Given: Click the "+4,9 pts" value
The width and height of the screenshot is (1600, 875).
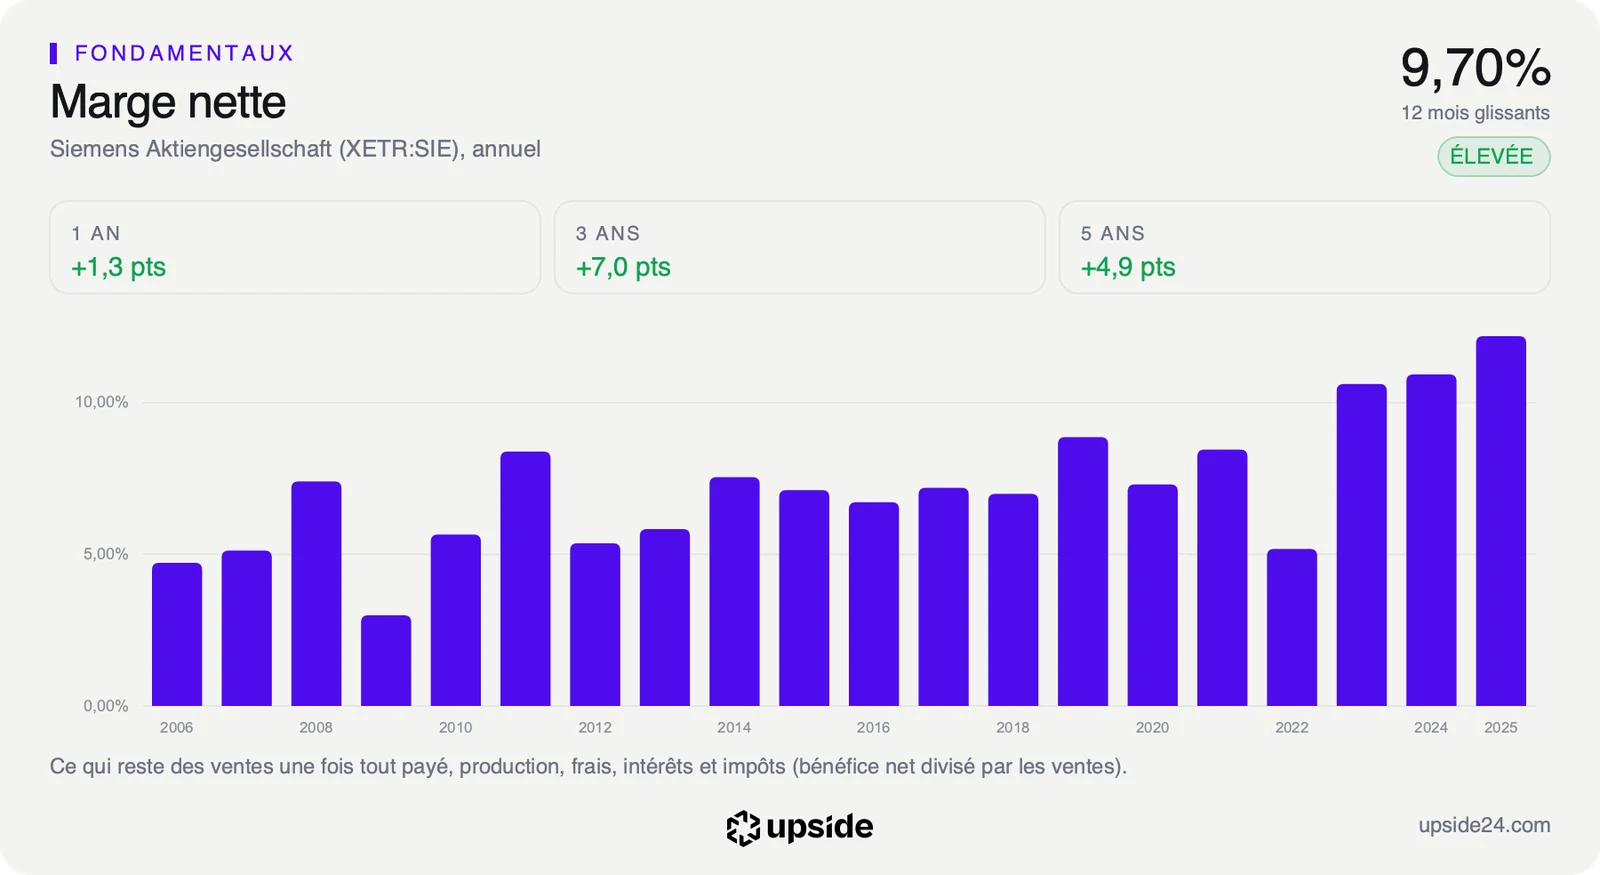Looking at the screenshot, I should pos(1128,267).
